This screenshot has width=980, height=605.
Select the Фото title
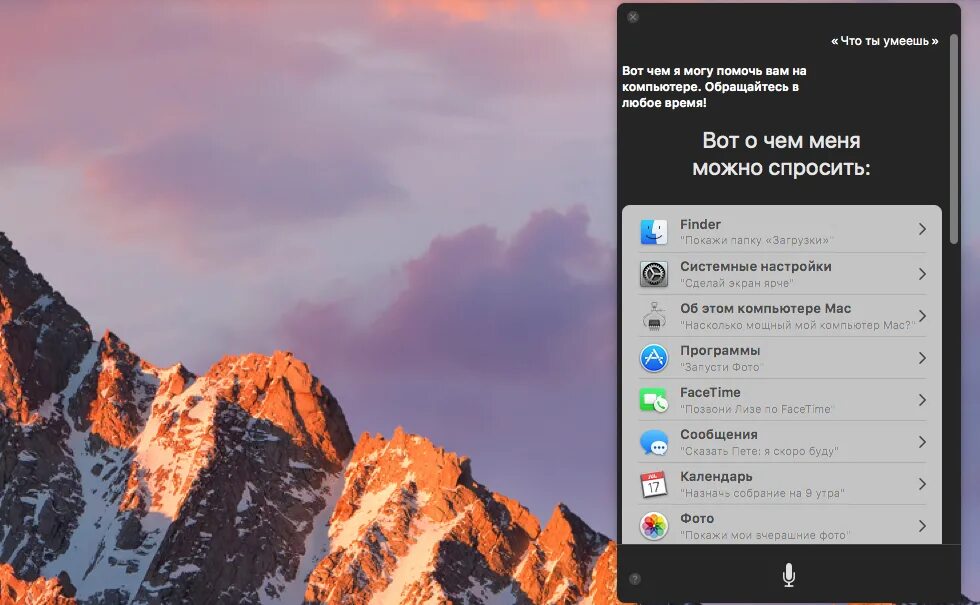click(697, 518)
